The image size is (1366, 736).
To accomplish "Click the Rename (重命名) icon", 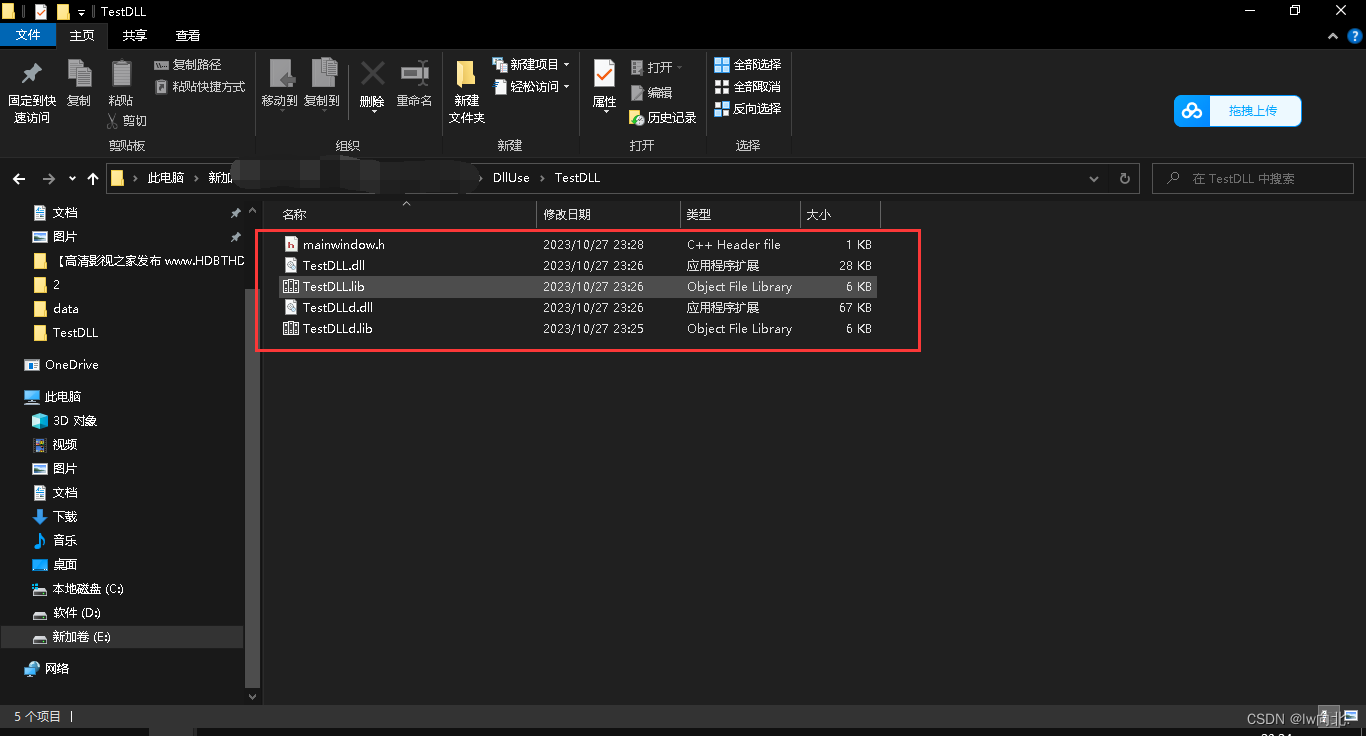I will (415, 74).
